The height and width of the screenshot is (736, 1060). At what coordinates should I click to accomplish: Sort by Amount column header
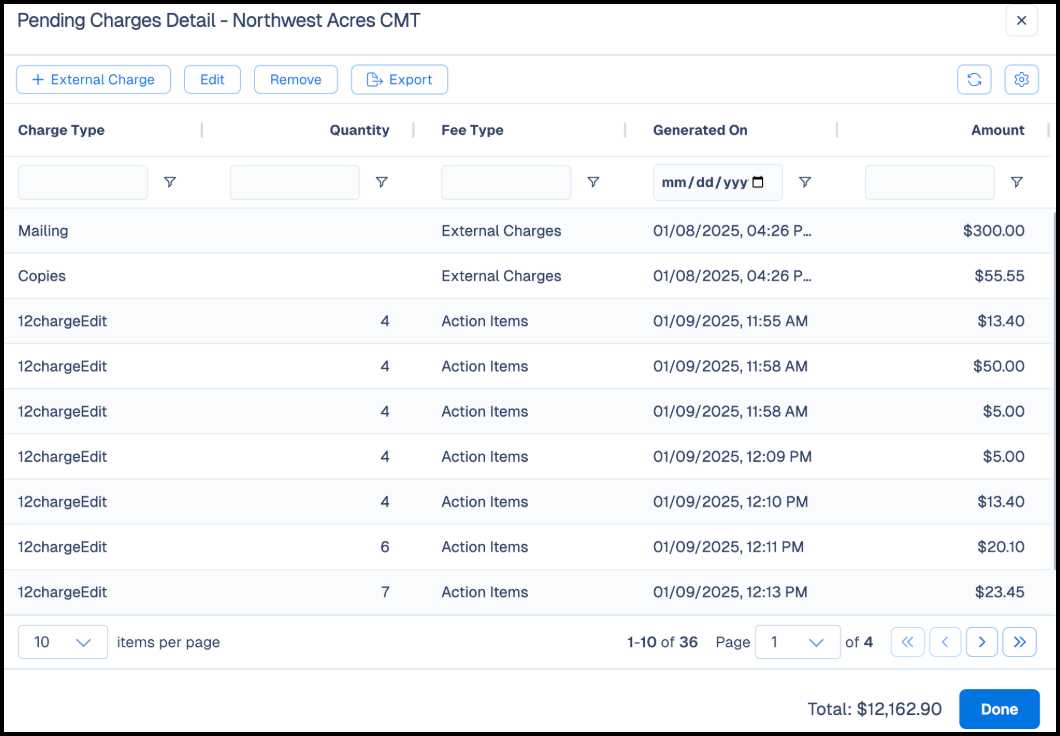click(x=998, y=130)
